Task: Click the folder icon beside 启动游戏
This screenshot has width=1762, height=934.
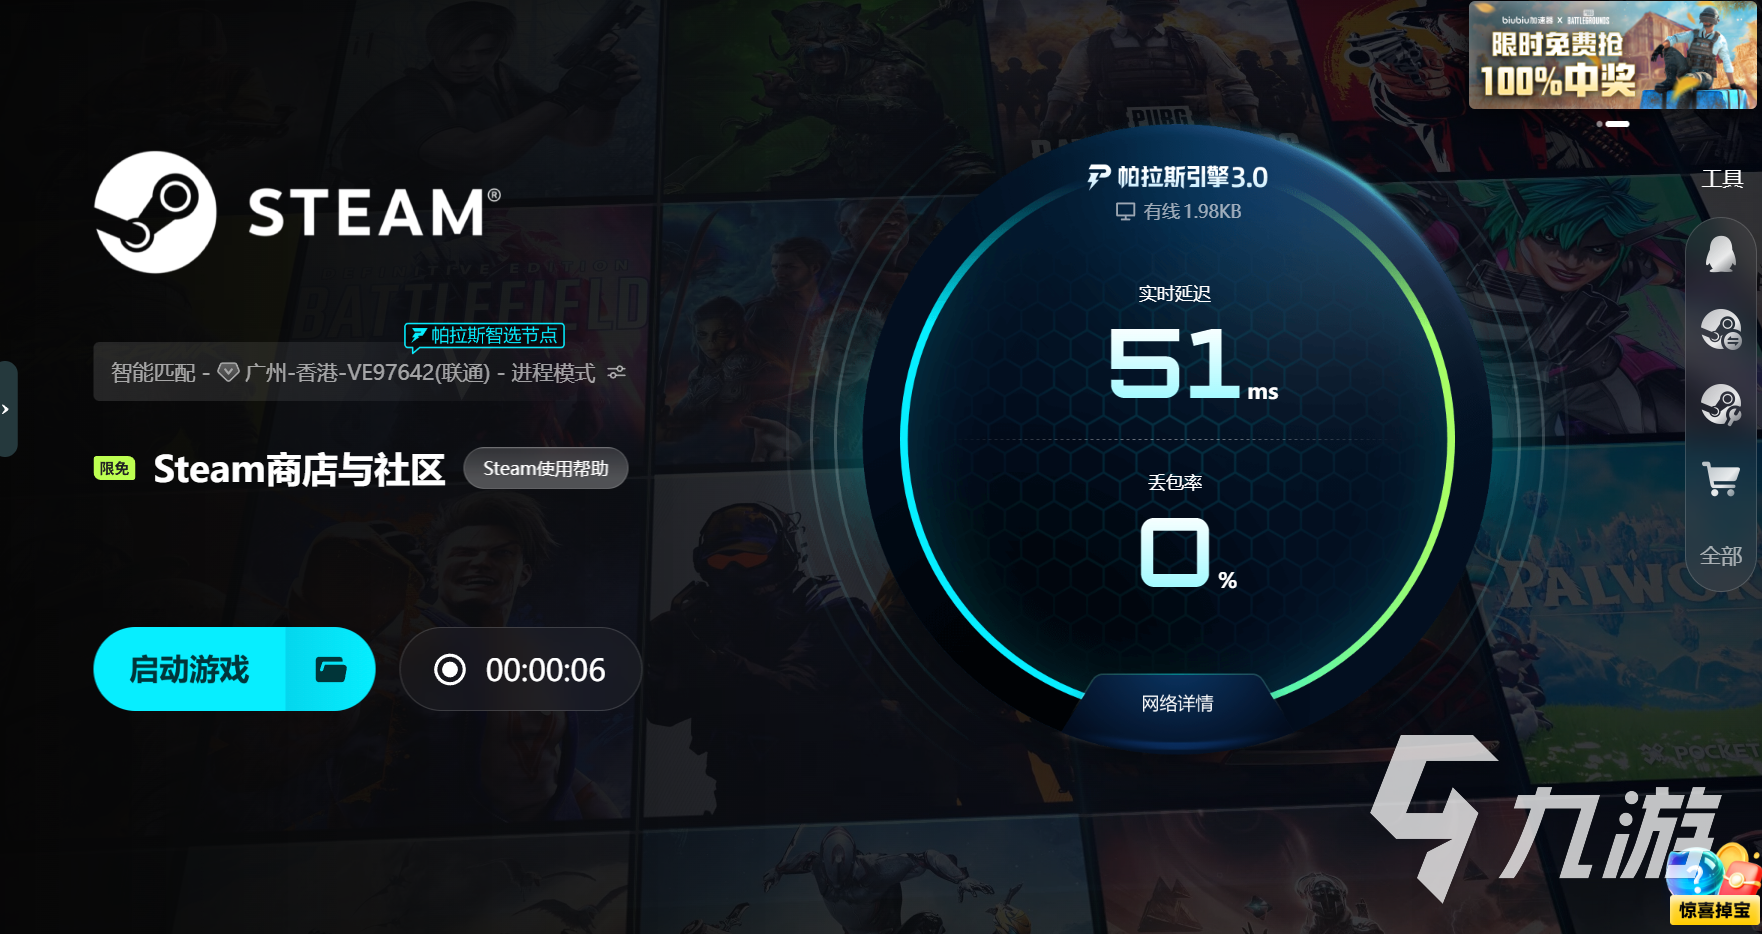Action: click(x=331, y=669)
